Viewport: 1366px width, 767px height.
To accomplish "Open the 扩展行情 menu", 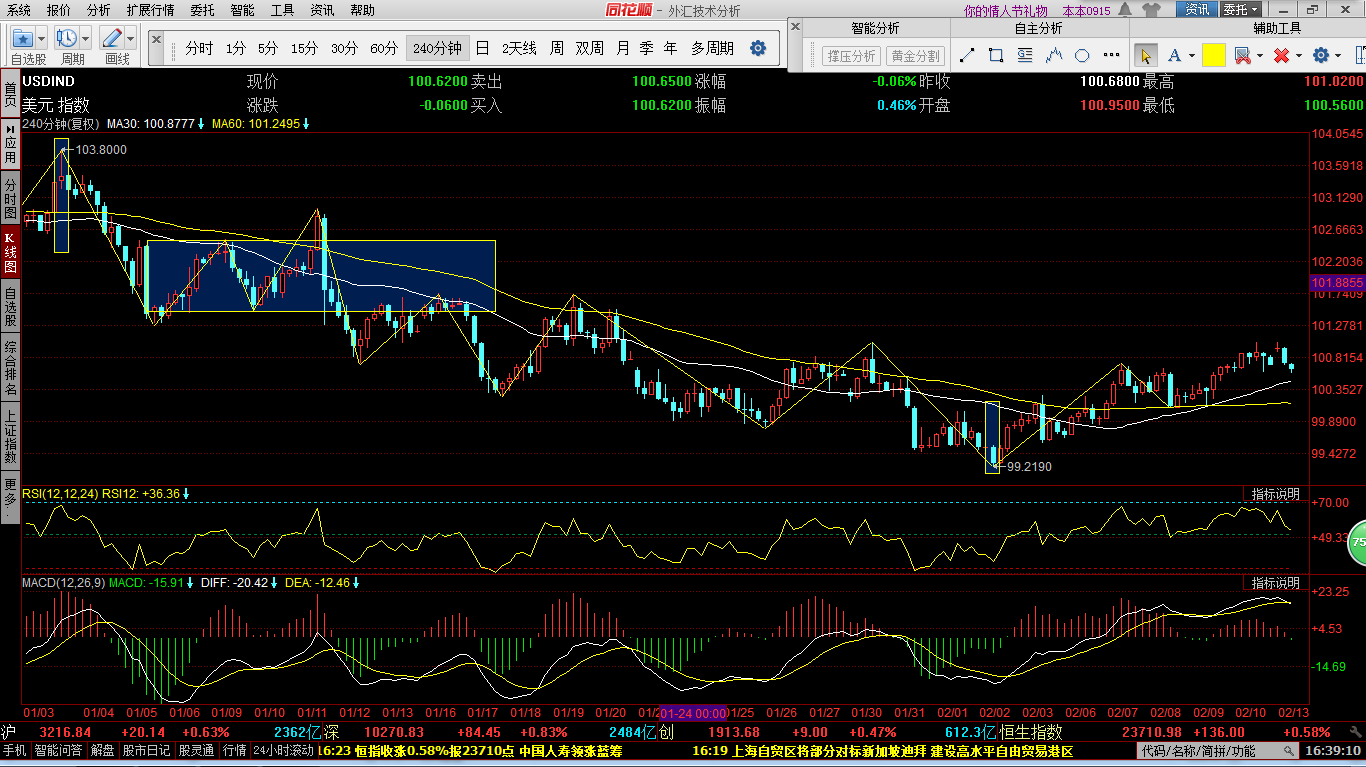I will click(150, 10).
